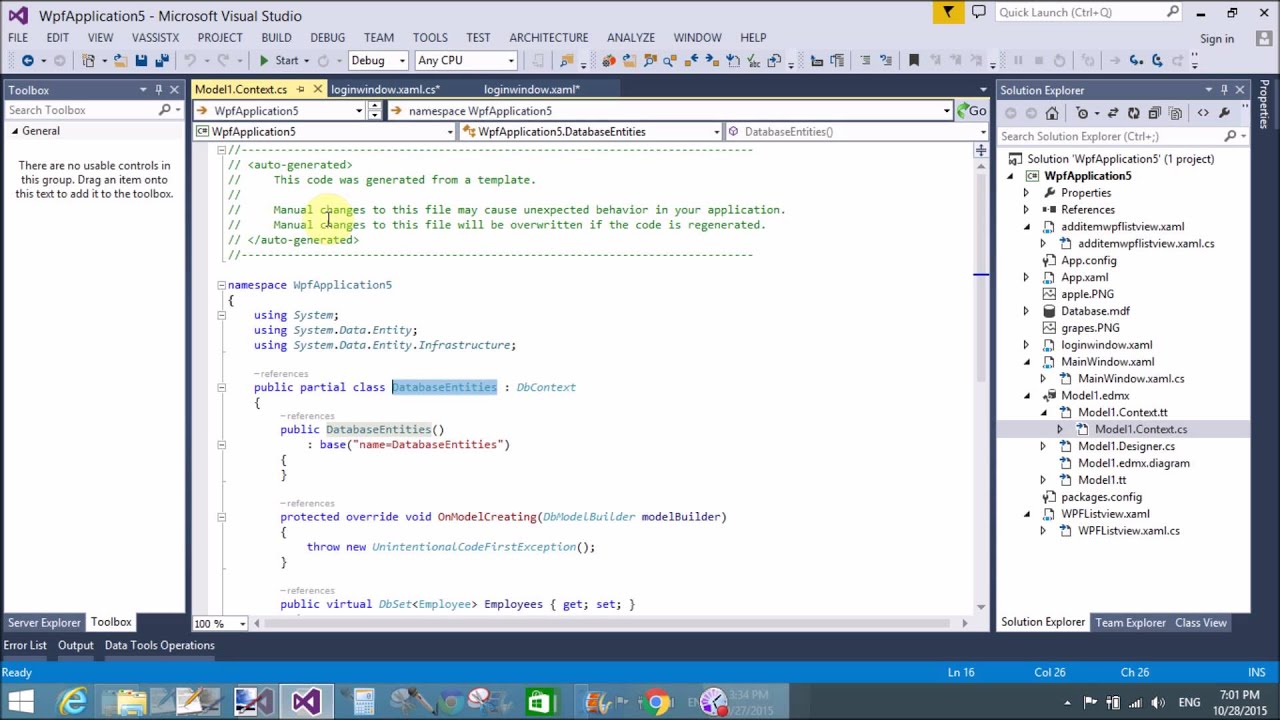Start debugging with the Start button
Viewport: 1280px width, 720px height.
(x=278, y=61)
